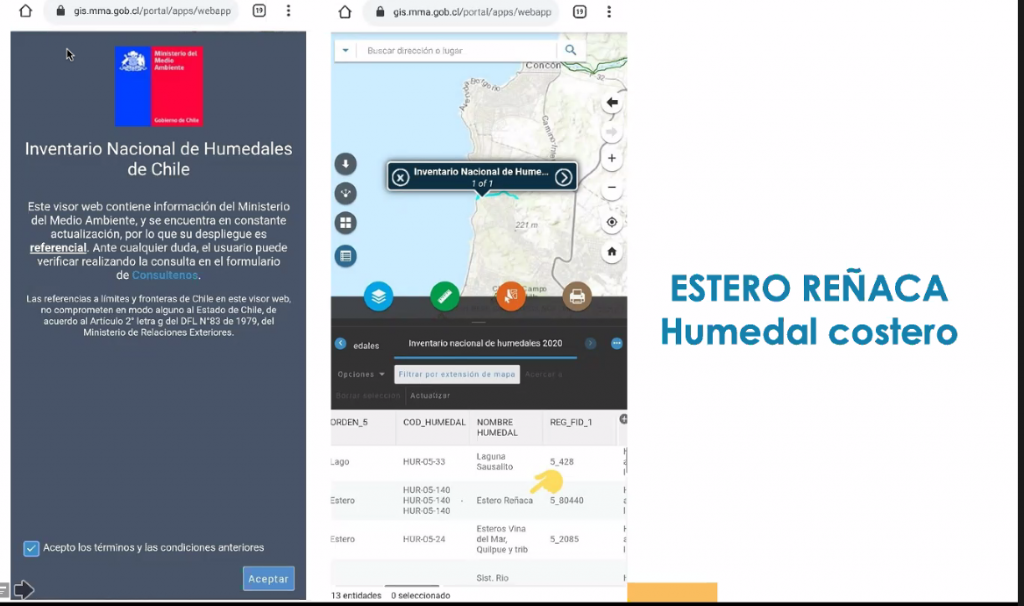Click 'Acercar a' button
Viewport: 1024px width, 606px height.
point(543,374)
